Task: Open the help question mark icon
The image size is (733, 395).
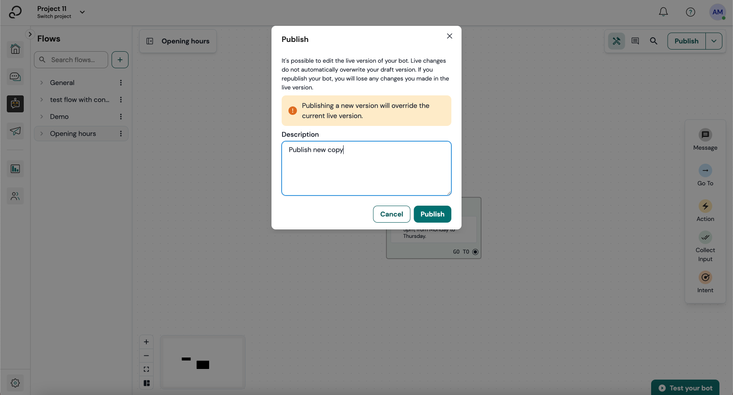Action: [x=690, y=12]
